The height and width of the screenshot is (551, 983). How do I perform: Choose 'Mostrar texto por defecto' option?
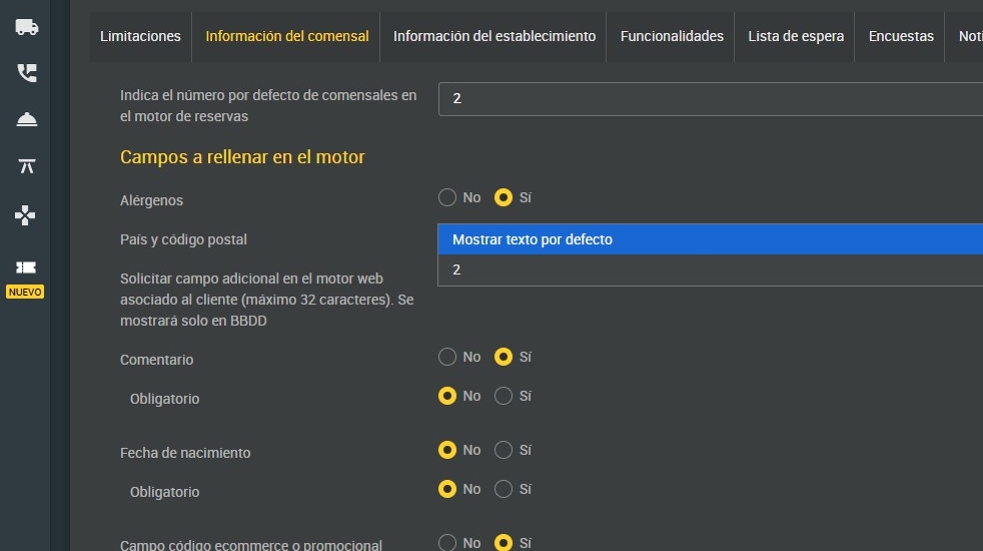(710, 240)
